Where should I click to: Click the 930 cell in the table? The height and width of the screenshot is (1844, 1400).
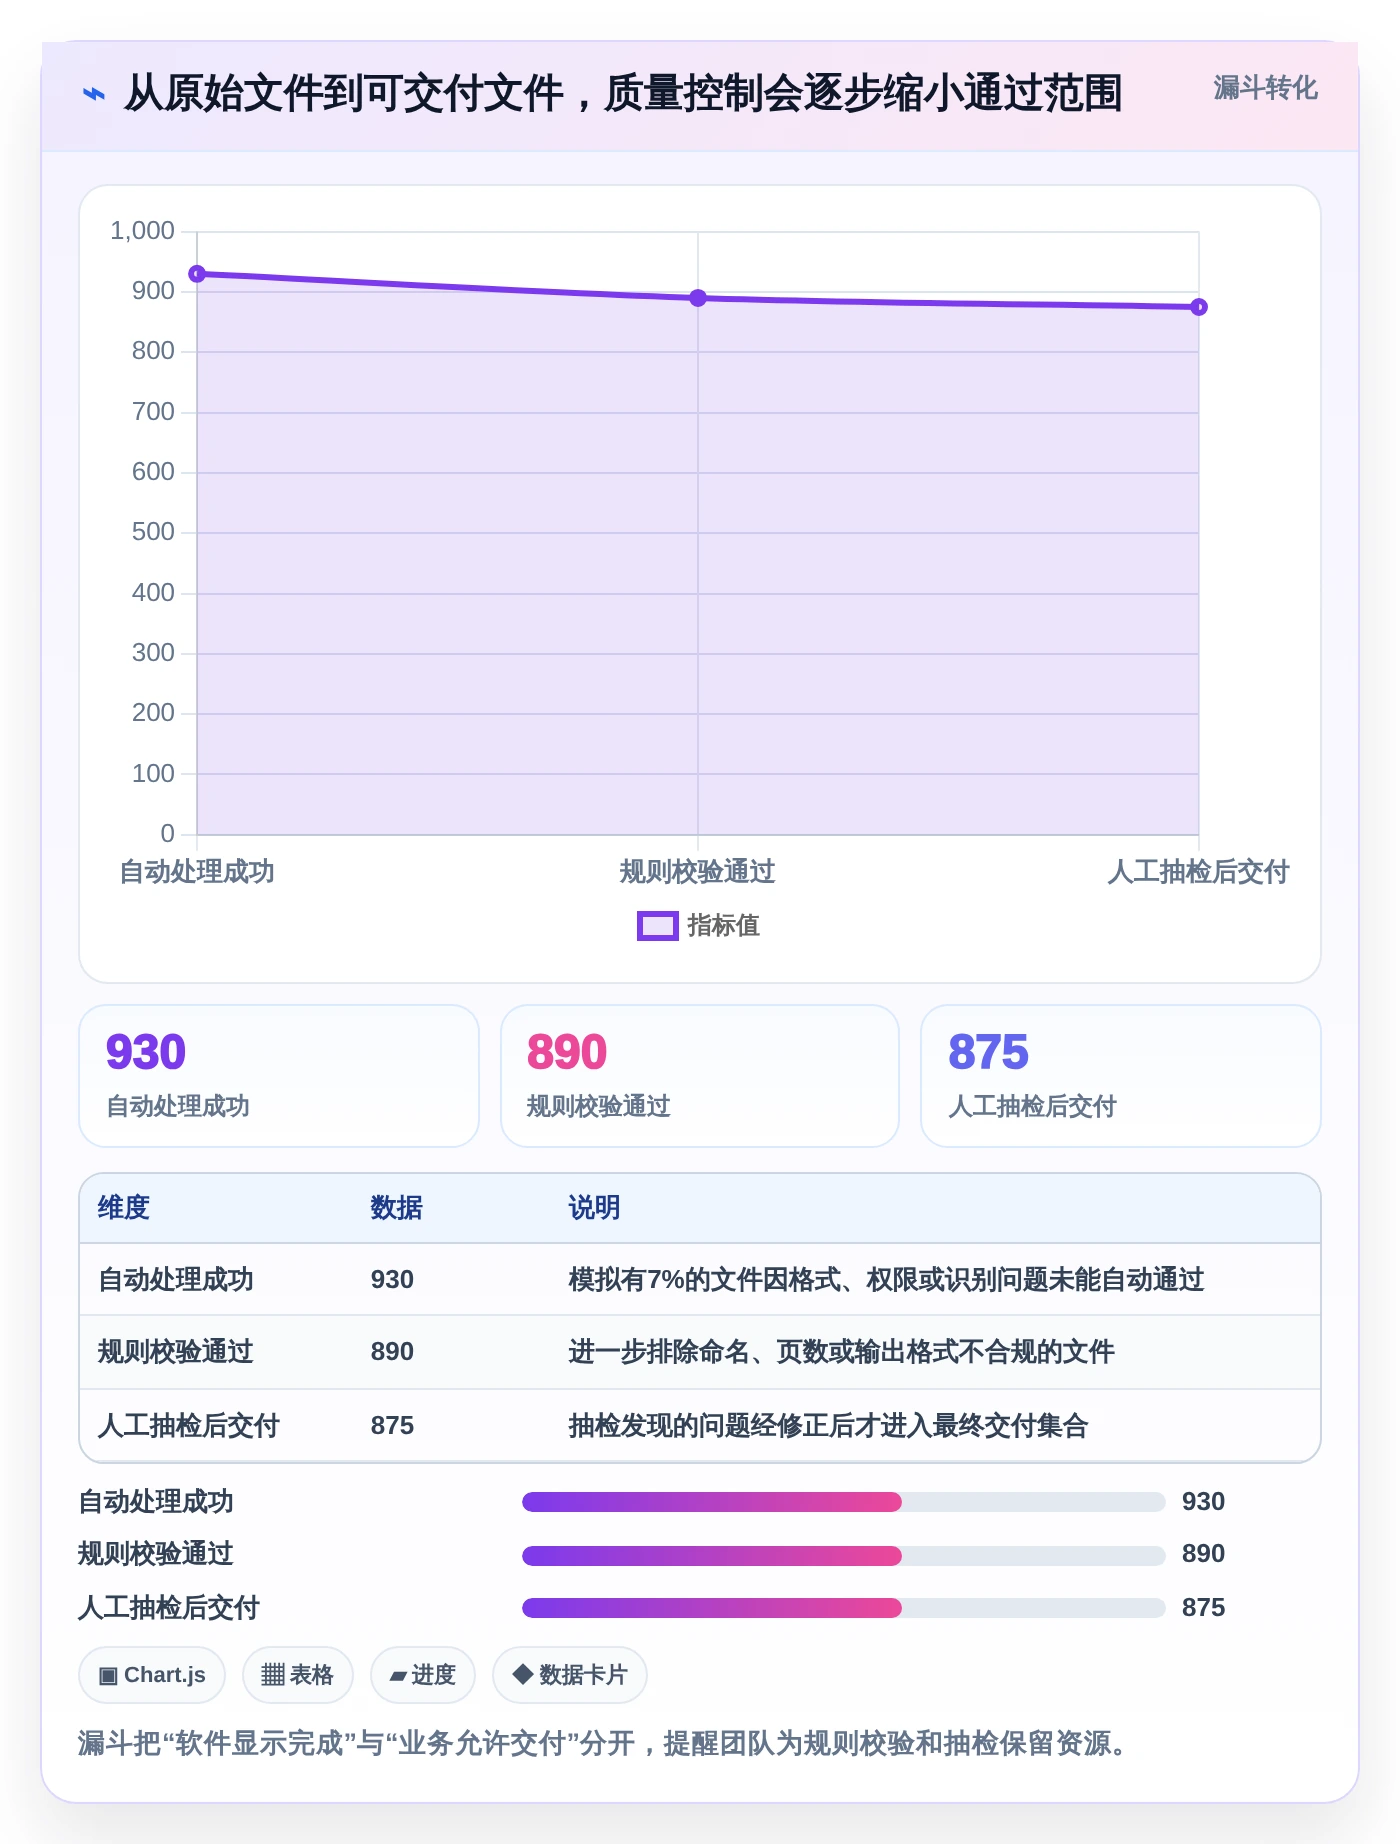tap(392, 1280)
